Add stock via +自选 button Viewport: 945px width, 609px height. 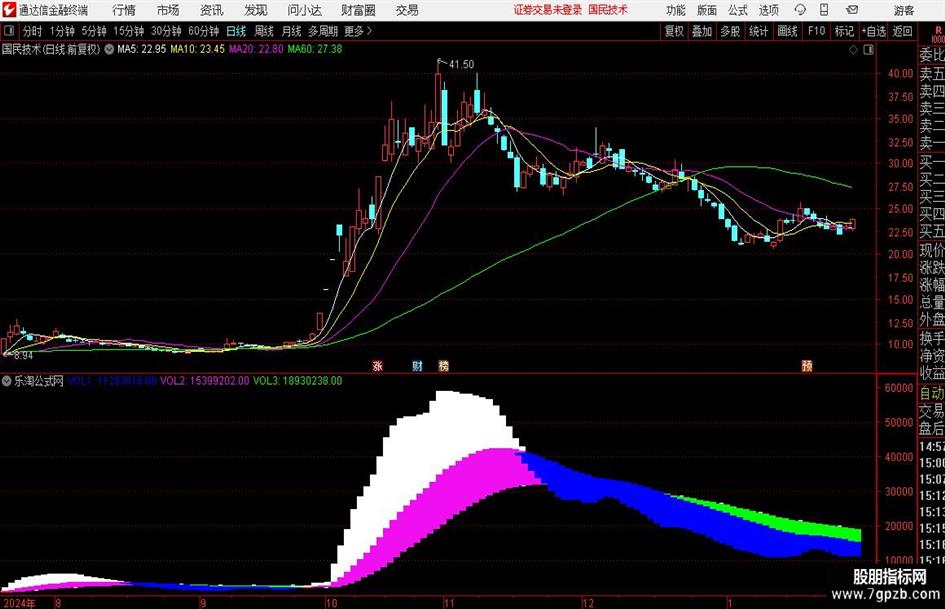click(873, 31)
